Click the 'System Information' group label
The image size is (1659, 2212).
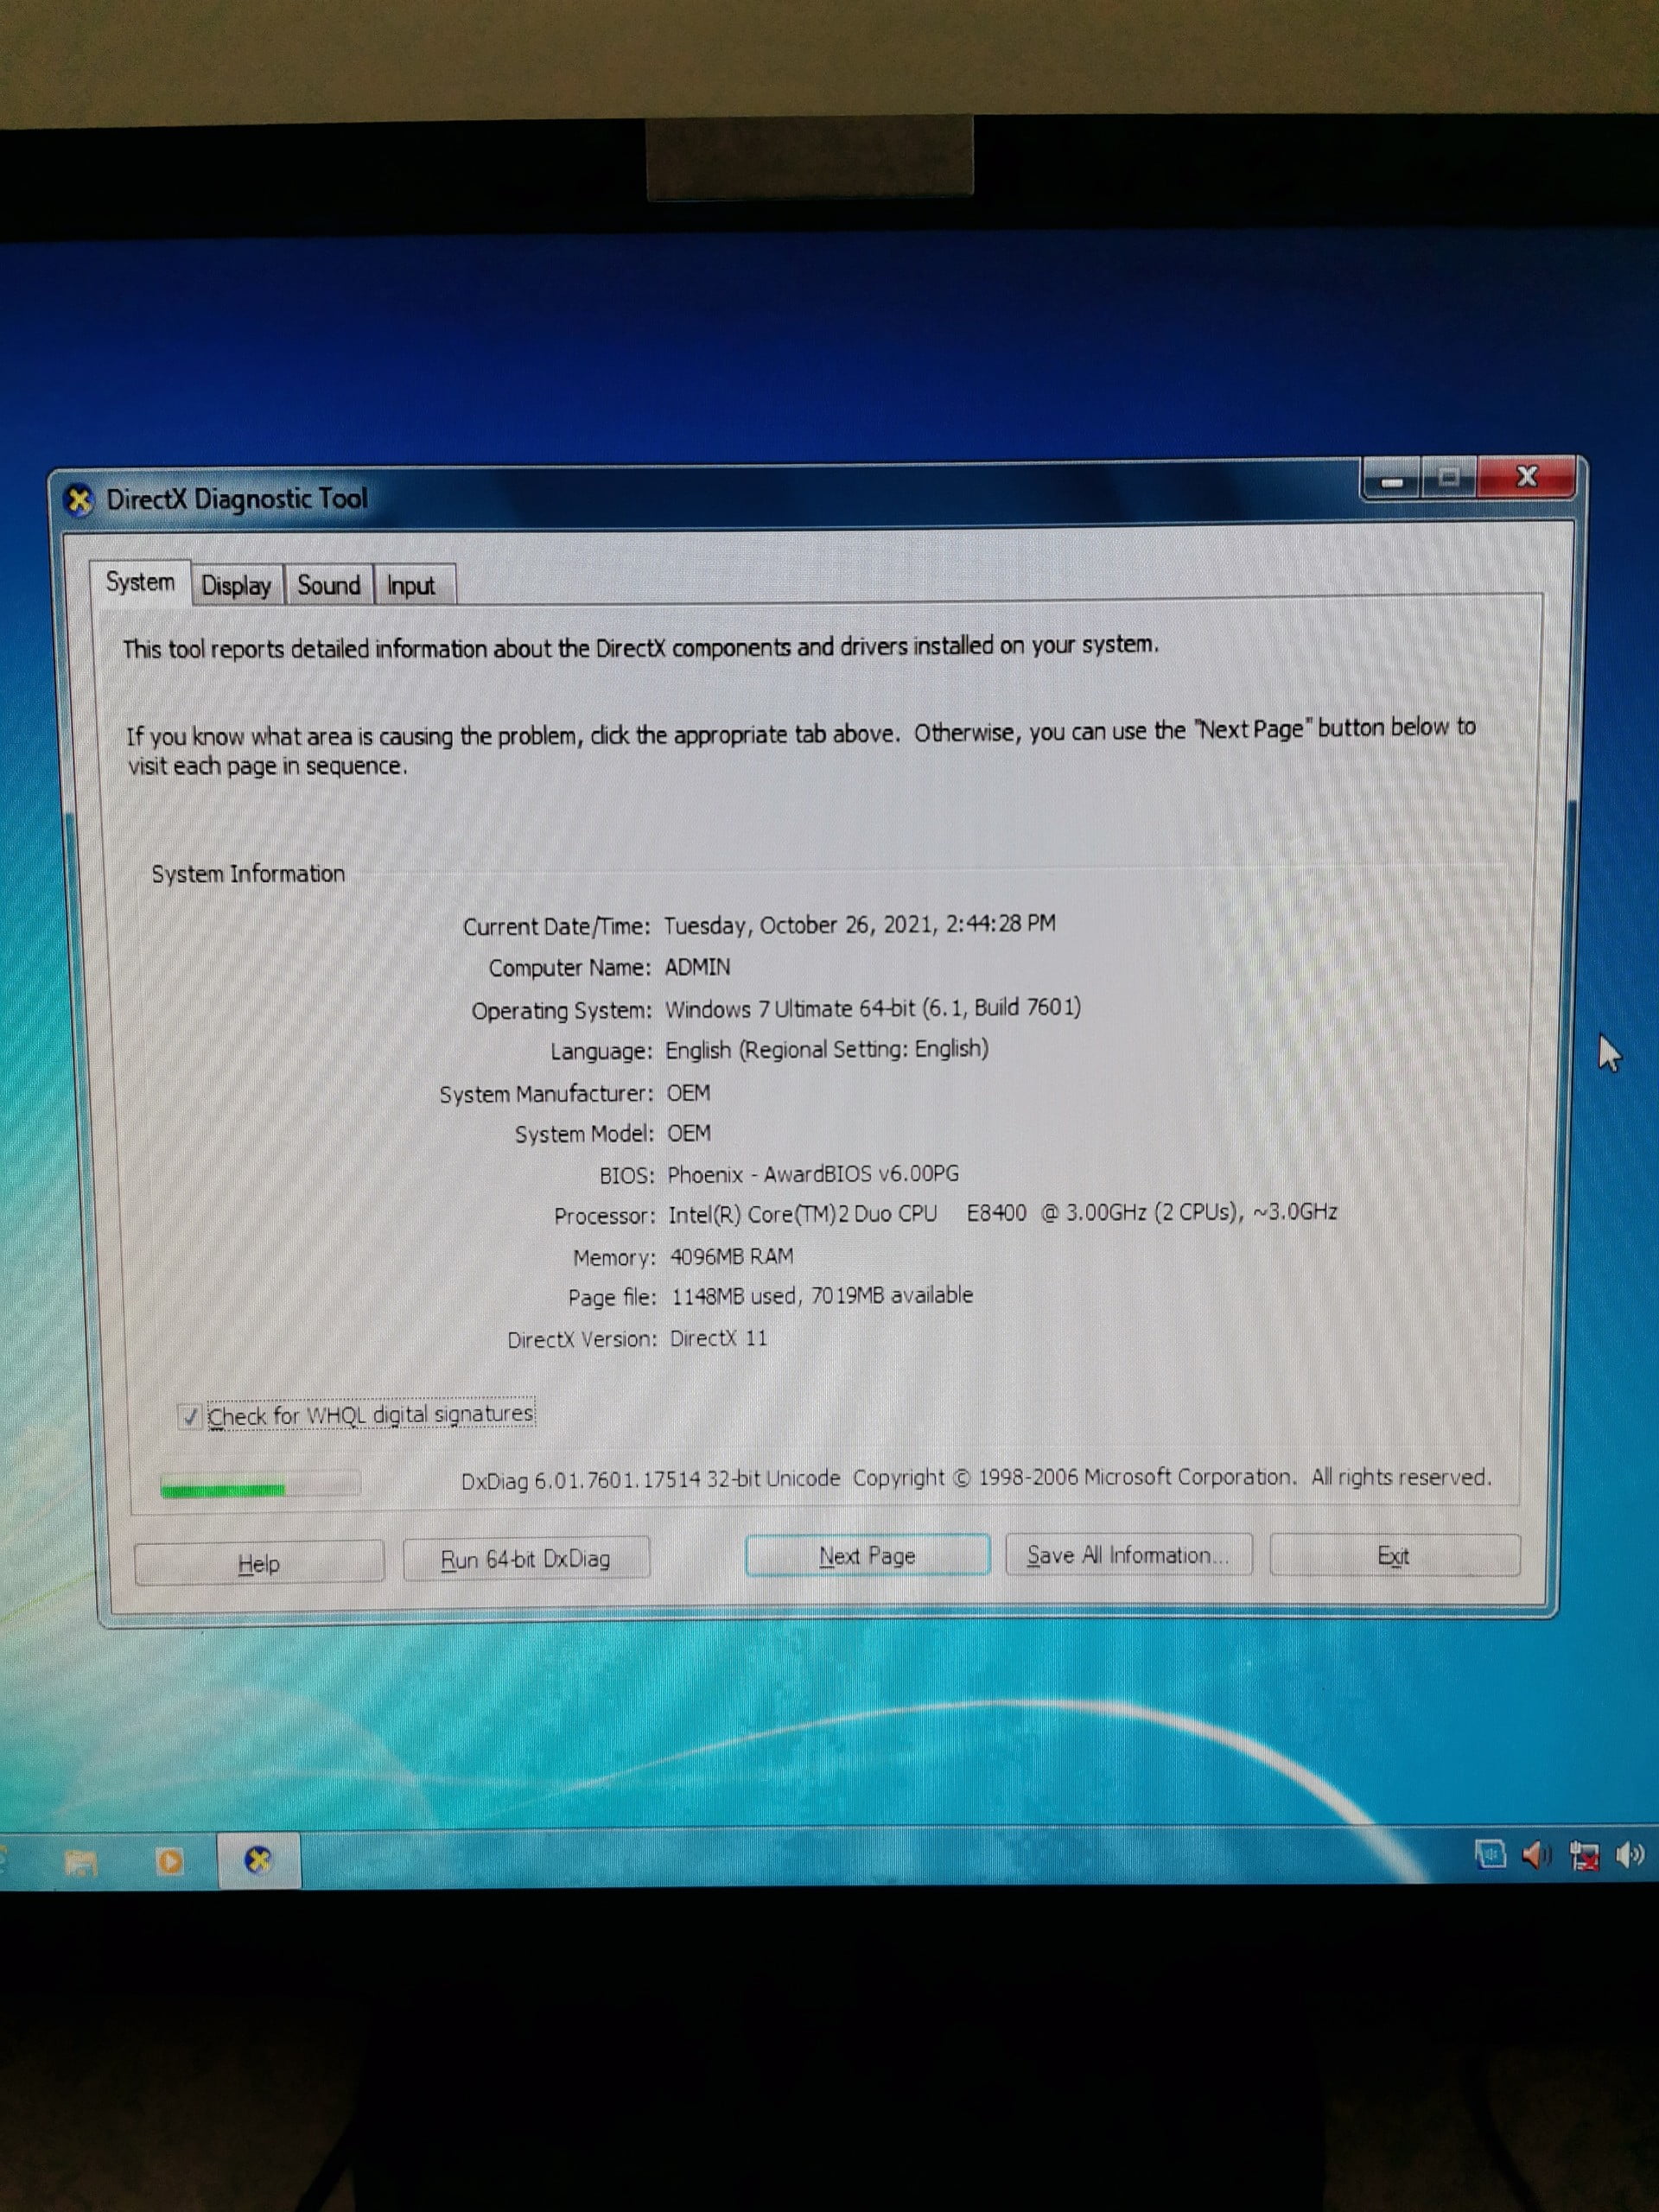(x=248, y=874)
